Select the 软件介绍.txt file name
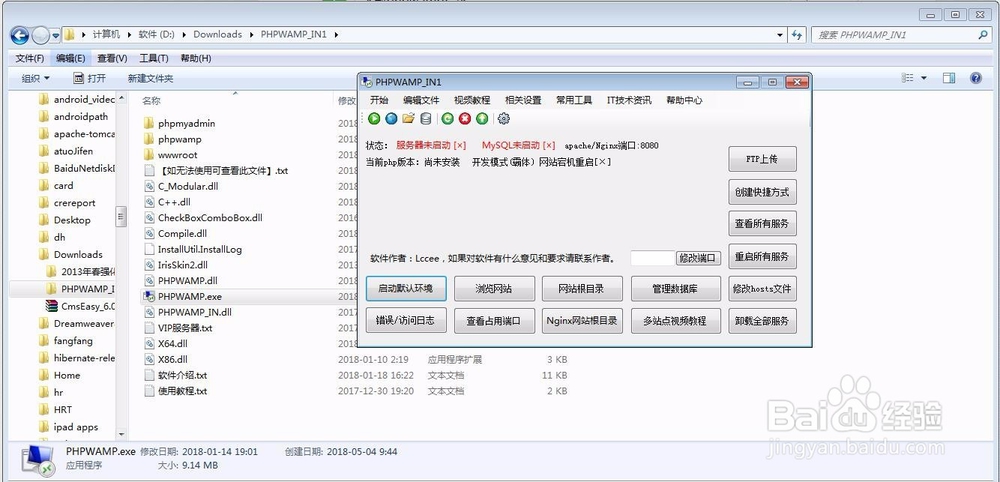Screen dimensions: 1000x482 click(182, 376)
